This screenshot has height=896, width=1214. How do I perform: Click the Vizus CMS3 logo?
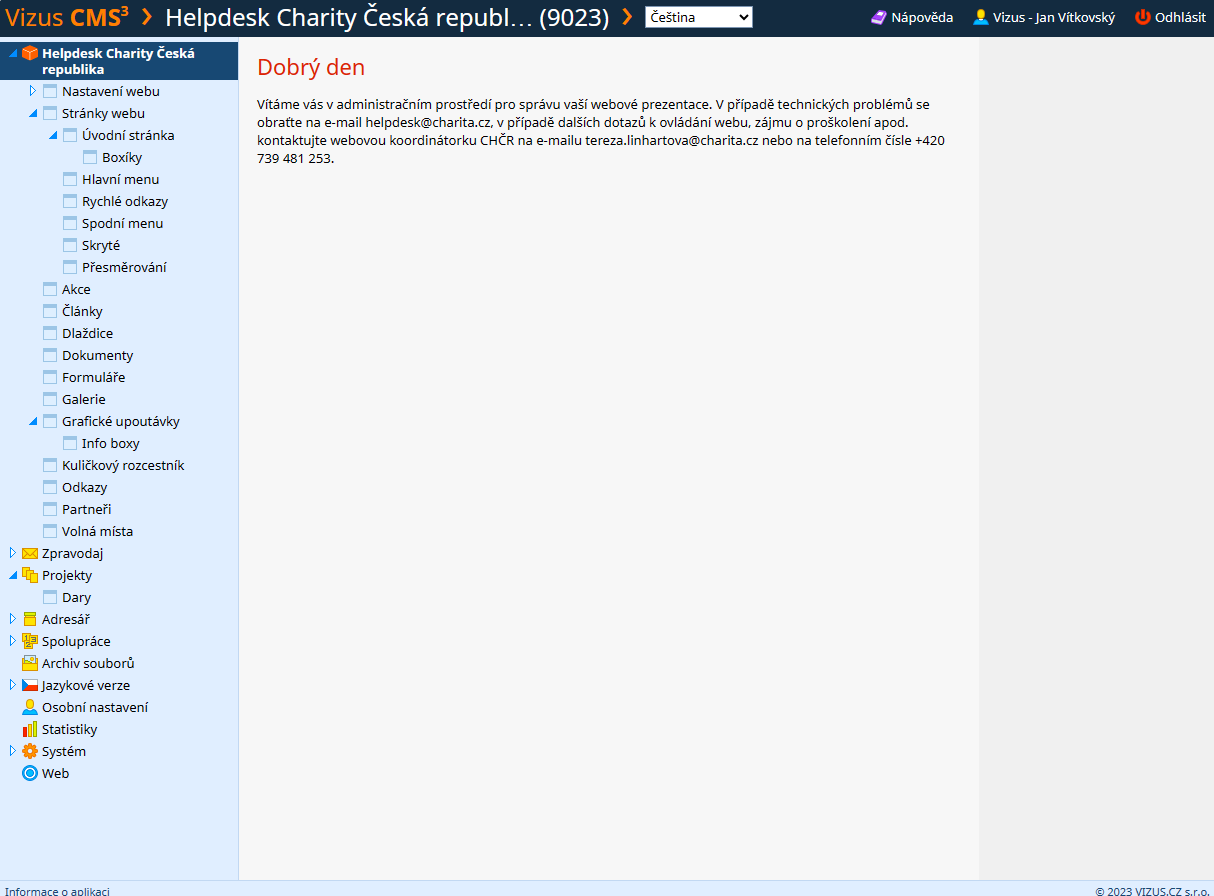pyautogui.click(x=67, y=17)
